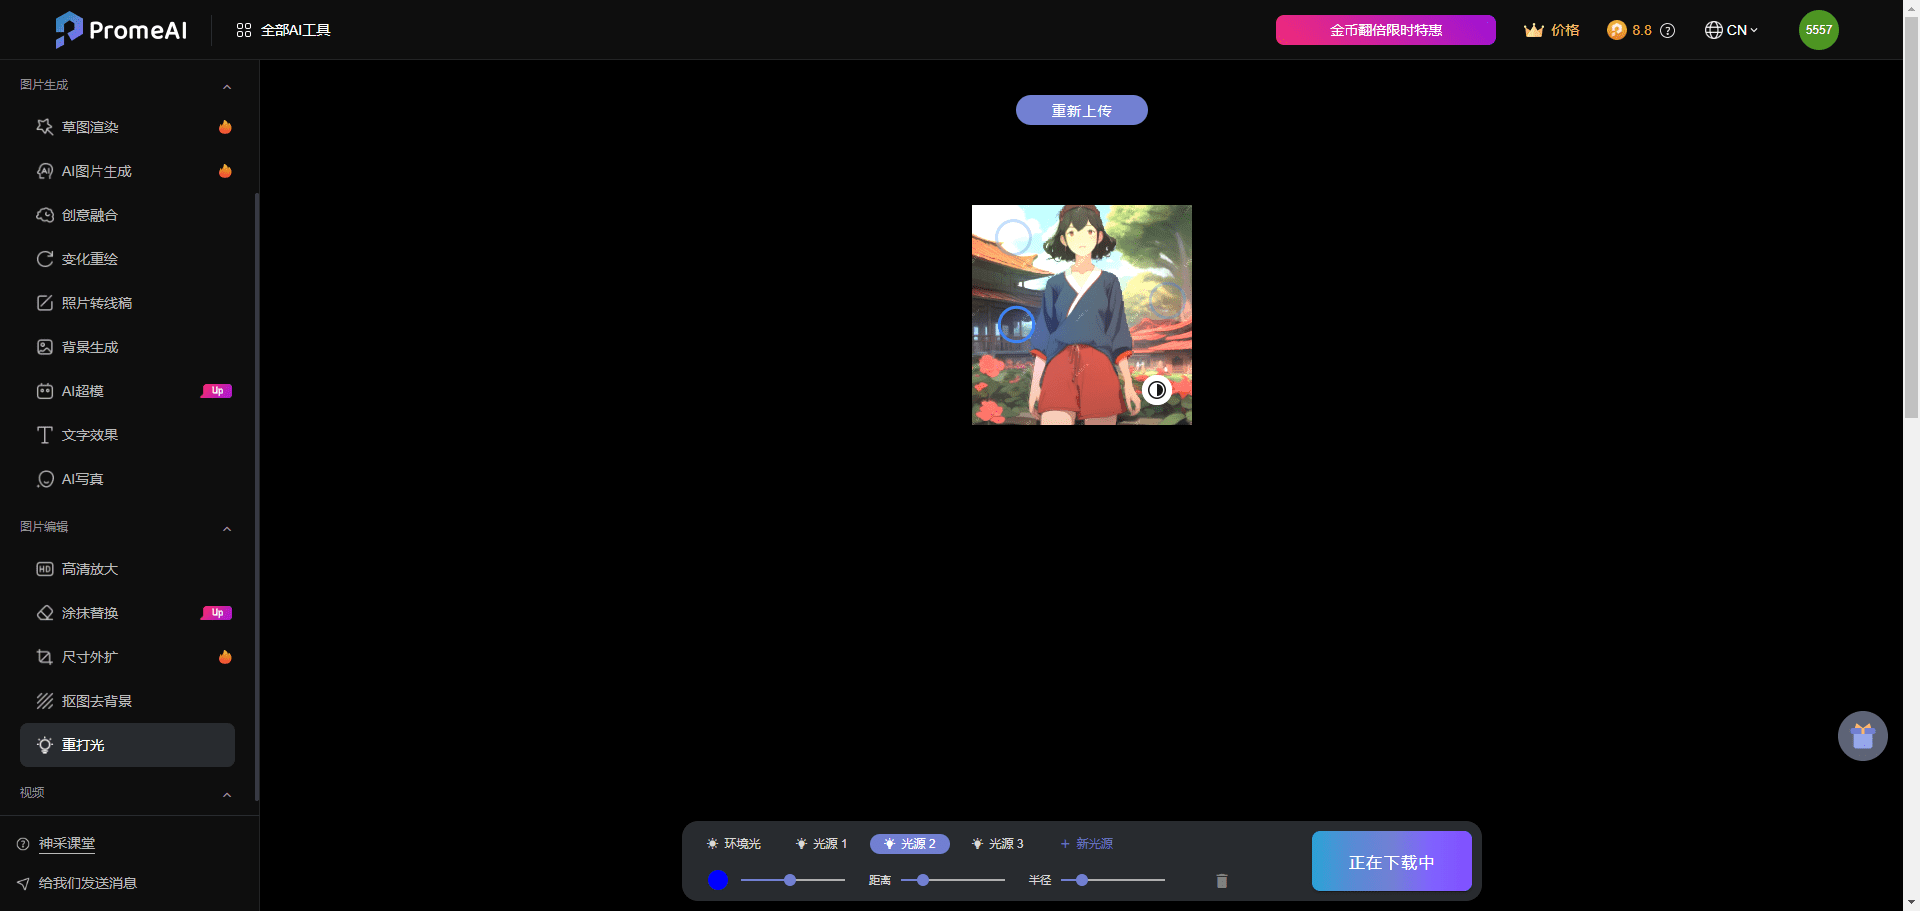Open the 价格 pricing page
Image resolution: width=1920 pixels, height=911 pixels.
pos(1552,30)
